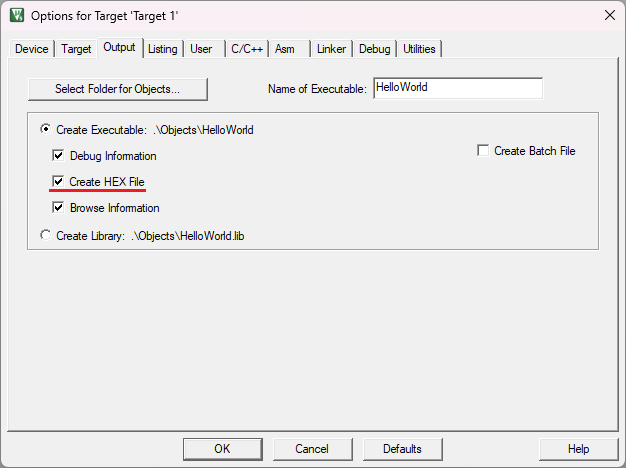This screenshot has width=626, height=468.
Task: Switch to the Debug tab
Action: tap(374, 49)
